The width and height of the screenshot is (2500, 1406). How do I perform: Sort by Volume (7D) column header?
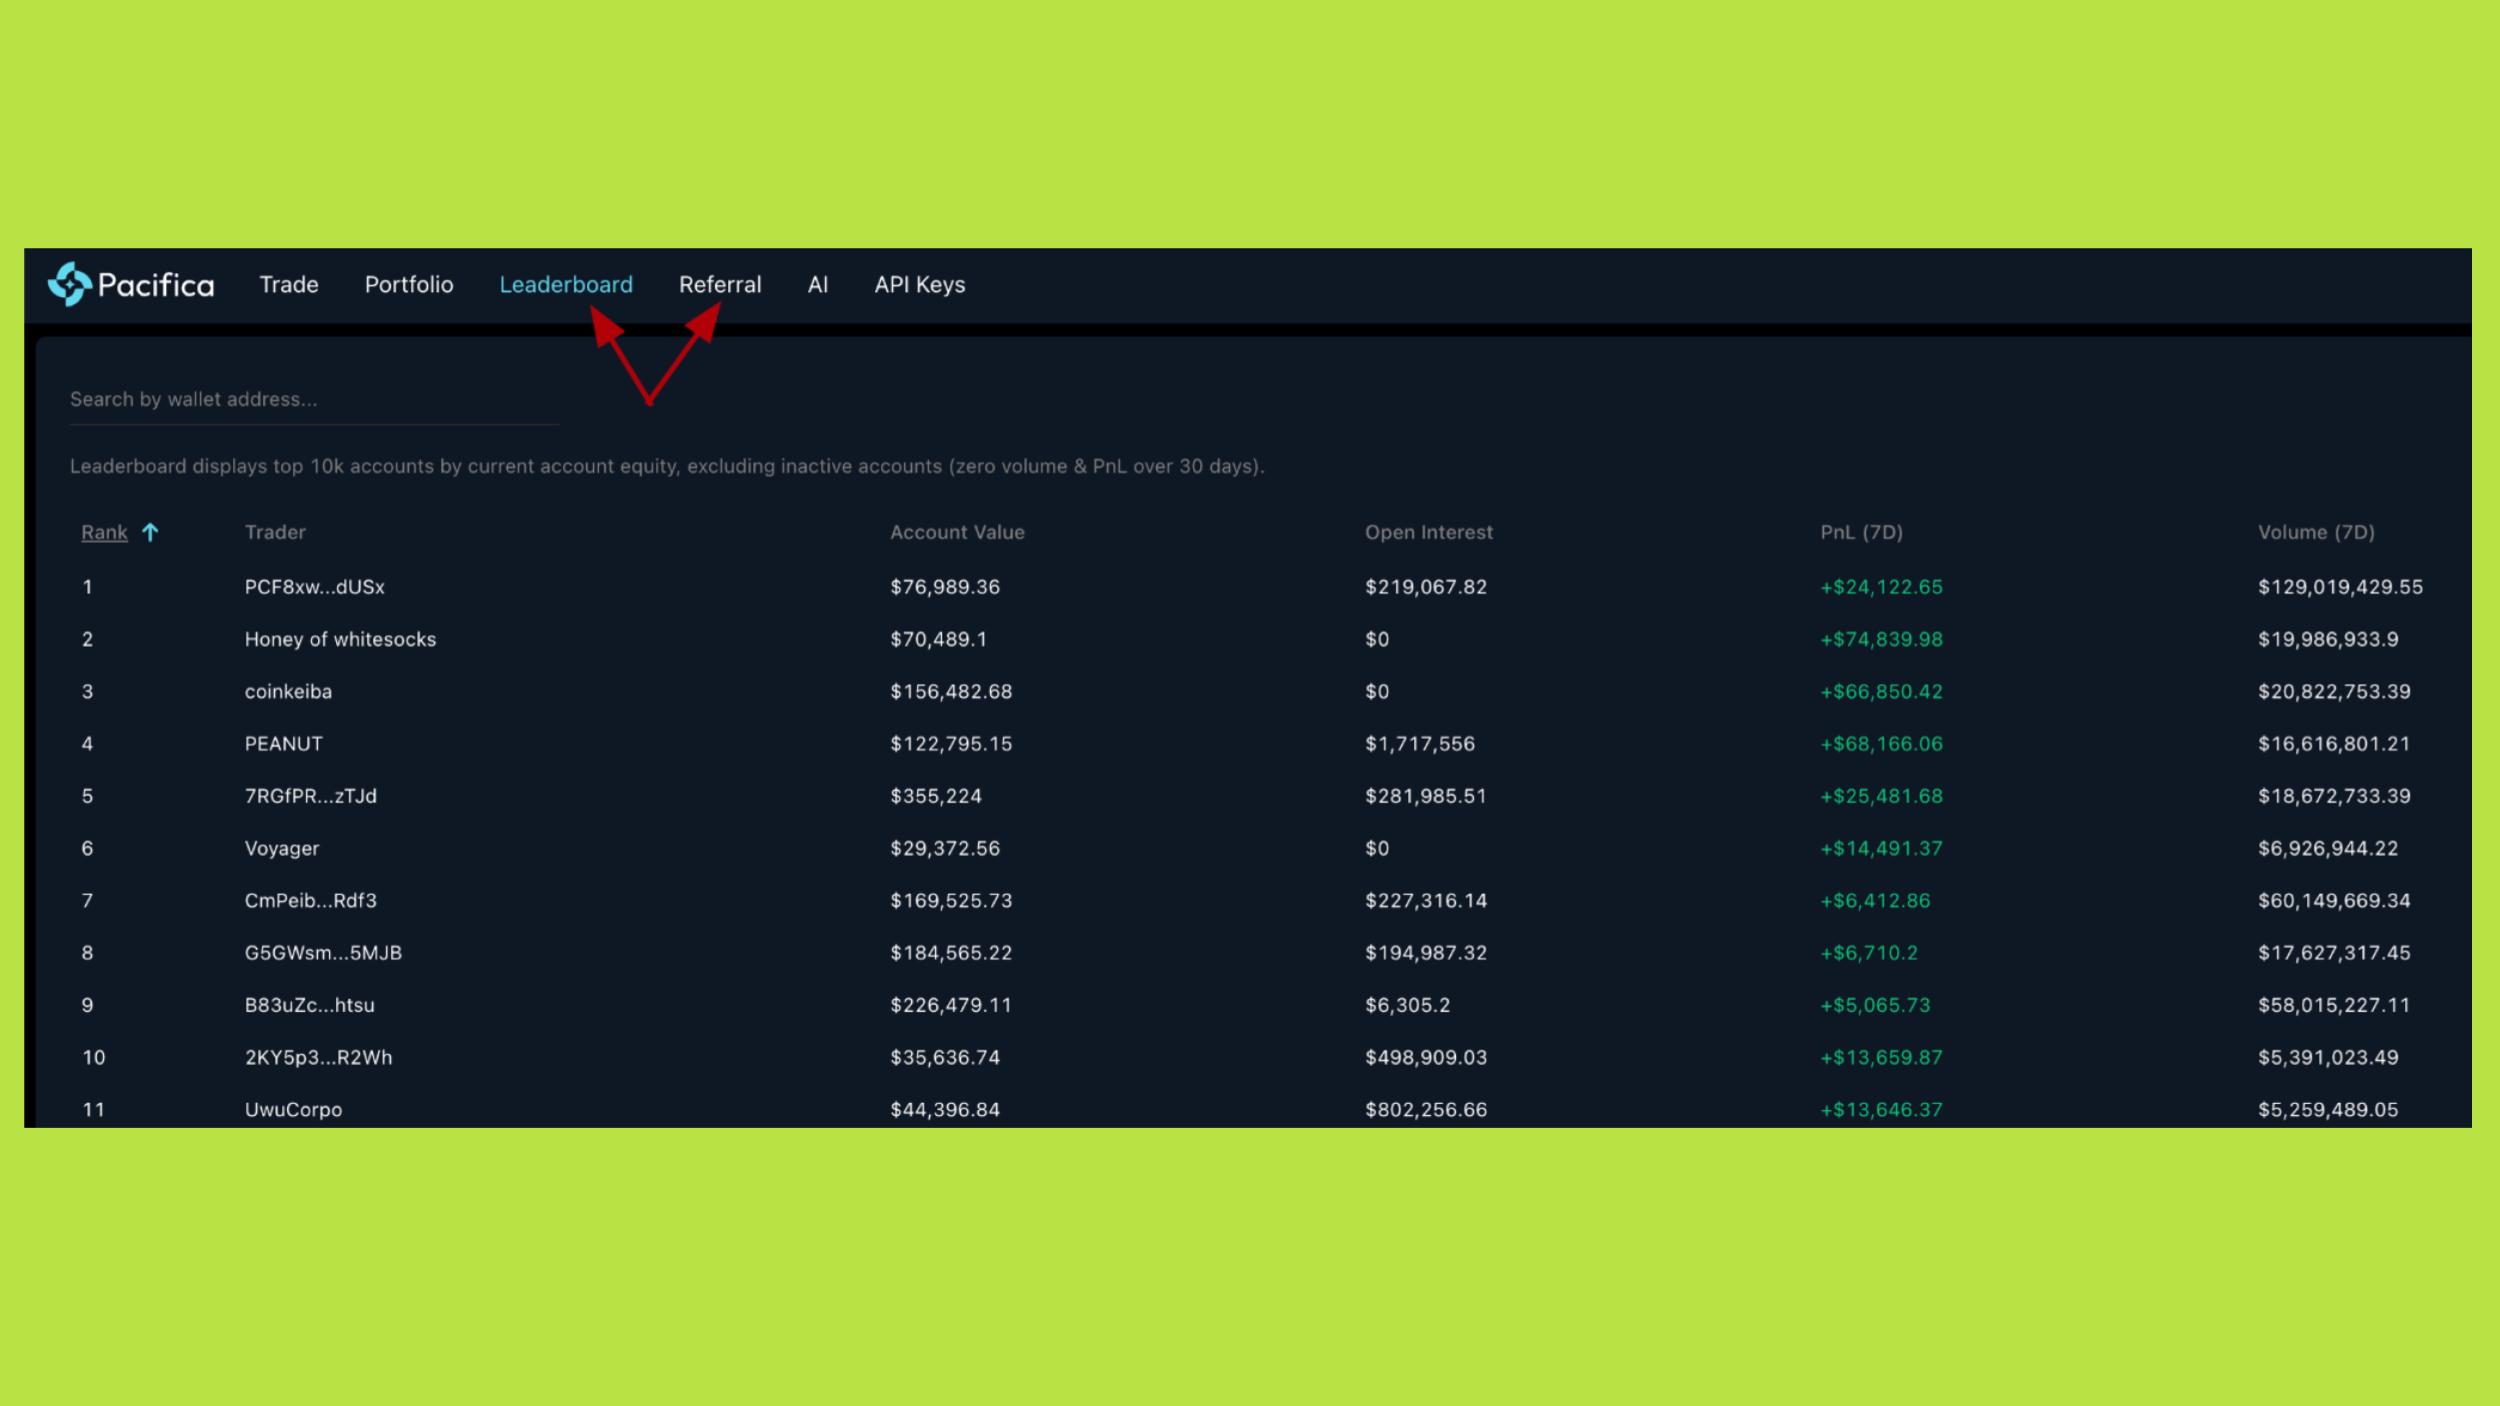pos(2315,532)
